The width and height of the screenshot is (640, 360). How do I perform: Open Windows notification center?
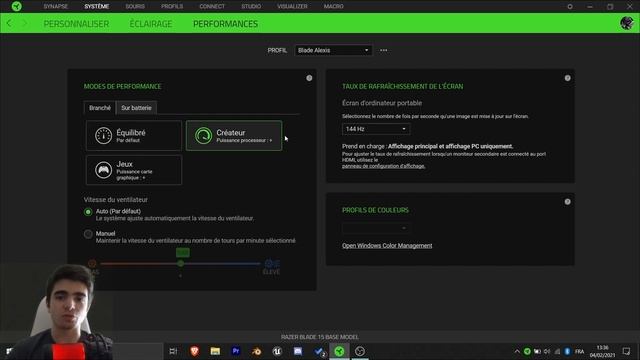626,351
